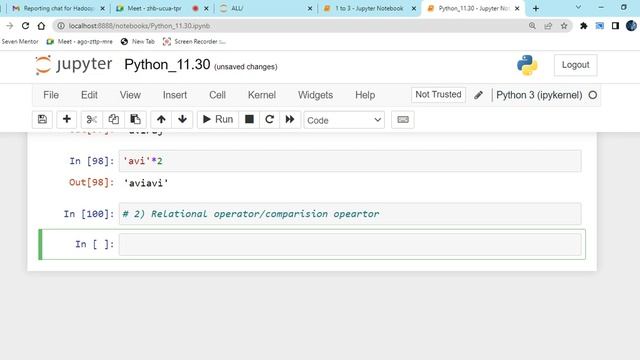Expand the tab search chevron

click(578, 7)
